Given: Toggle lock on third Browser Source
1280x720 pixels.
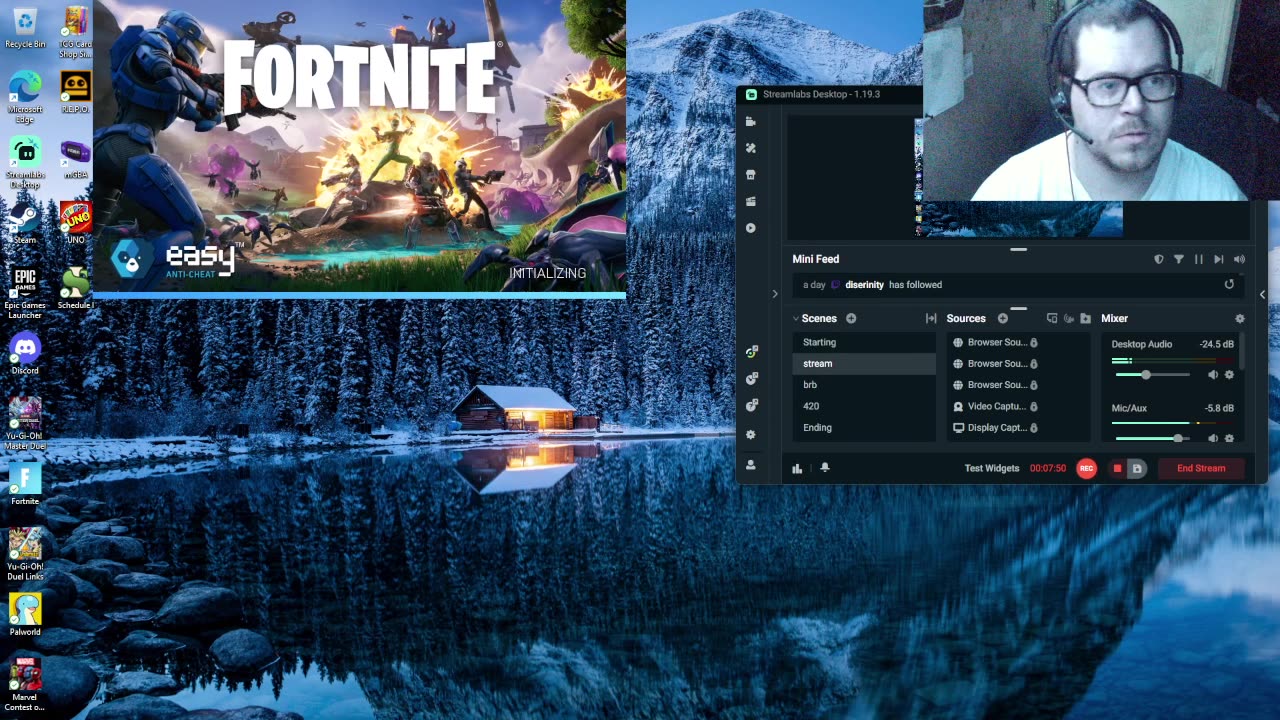Looking at the screenshot, I should point(1034,385).
